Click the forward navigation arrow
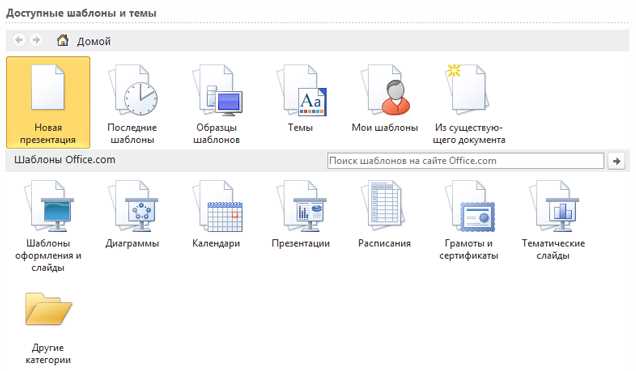636x371 pixels. coord(36,40)
